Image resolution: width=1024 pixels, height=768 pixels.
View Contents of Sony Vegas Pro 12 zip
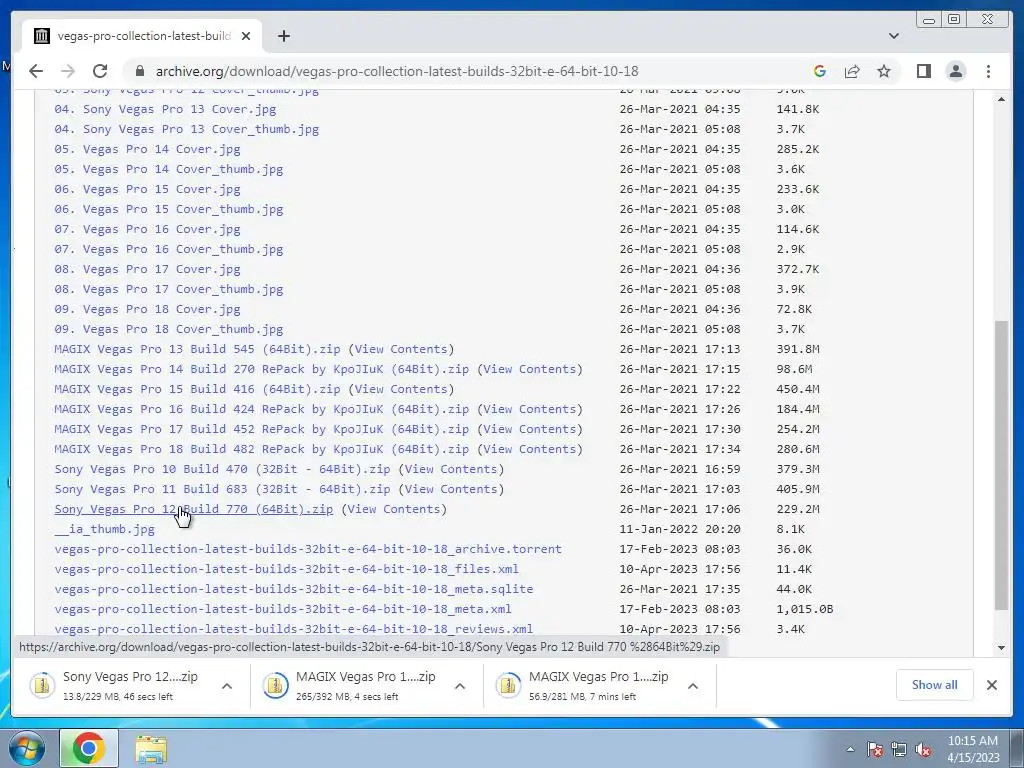[x=394, y=509]
